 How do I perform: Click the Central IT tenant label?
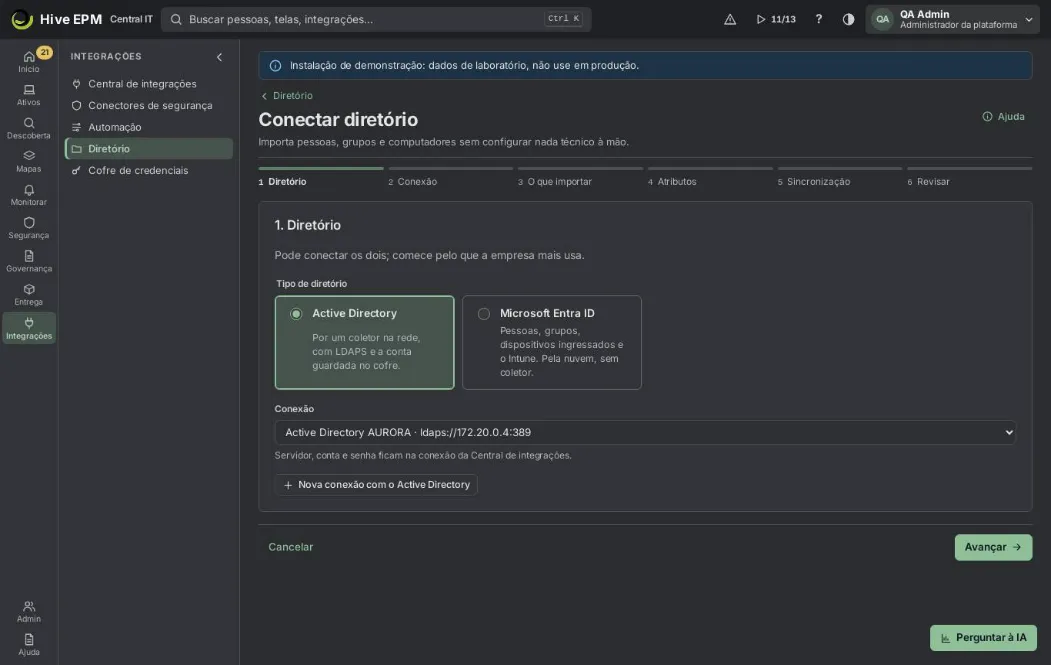(131, 19)
